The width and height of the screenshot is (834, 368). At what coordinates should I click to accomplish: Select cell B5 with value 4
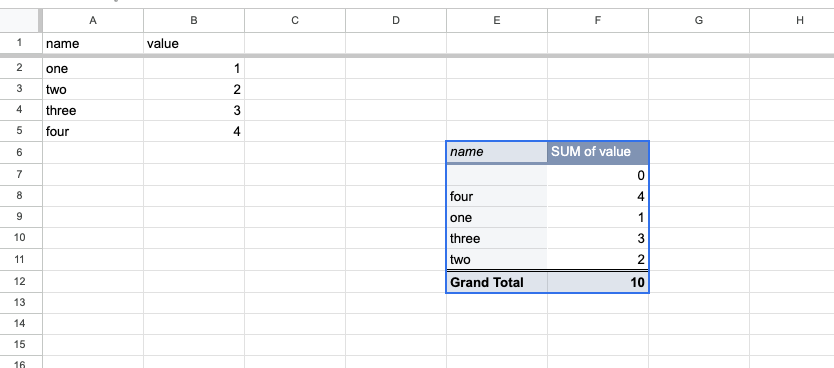194,131
